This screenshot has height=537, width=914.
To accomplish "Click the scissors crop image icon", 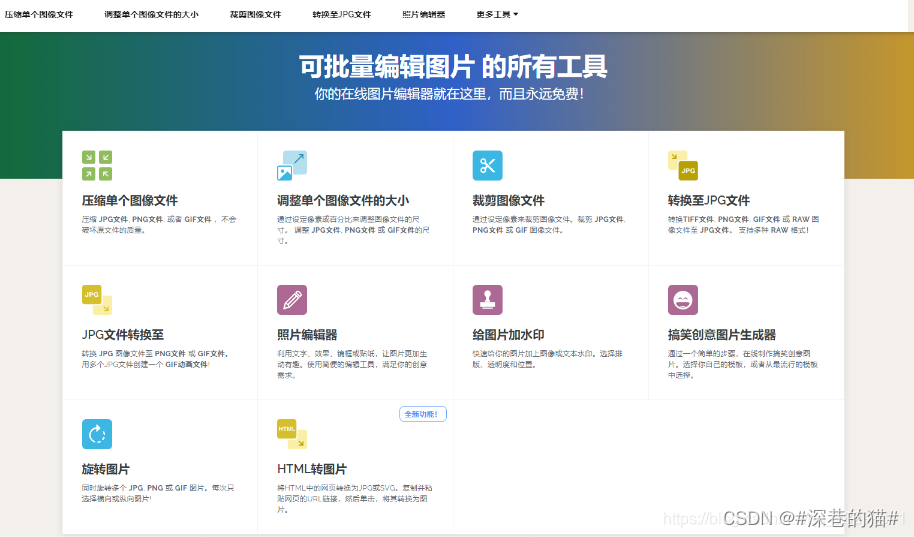I will (487, 166).
